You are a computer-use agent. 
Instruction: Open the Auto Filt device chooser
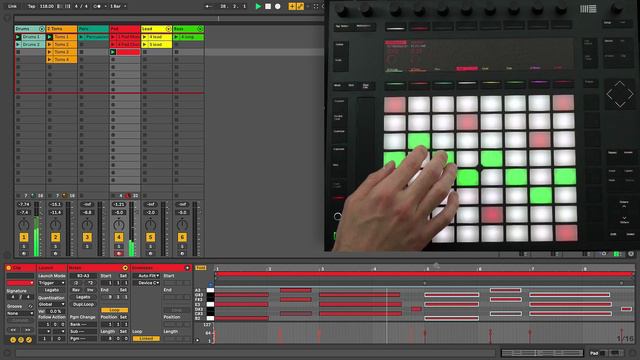point(146,276)
